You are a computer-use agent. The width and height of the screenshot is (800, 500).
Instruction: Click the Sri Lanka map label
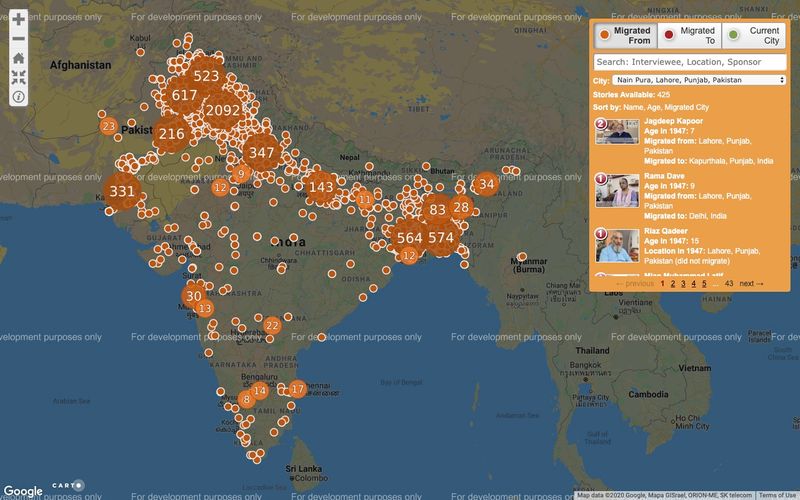click(x=303, y=469)
